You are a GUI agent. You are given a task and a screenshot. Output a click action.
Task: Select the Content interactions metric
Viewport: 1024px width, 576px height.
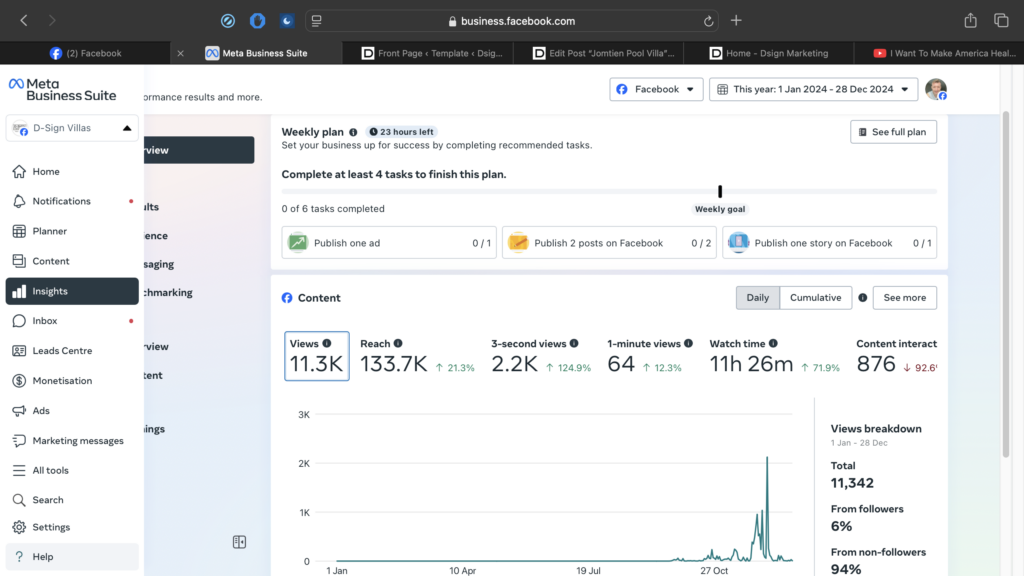pyautogui.click(x=896, y=357)
